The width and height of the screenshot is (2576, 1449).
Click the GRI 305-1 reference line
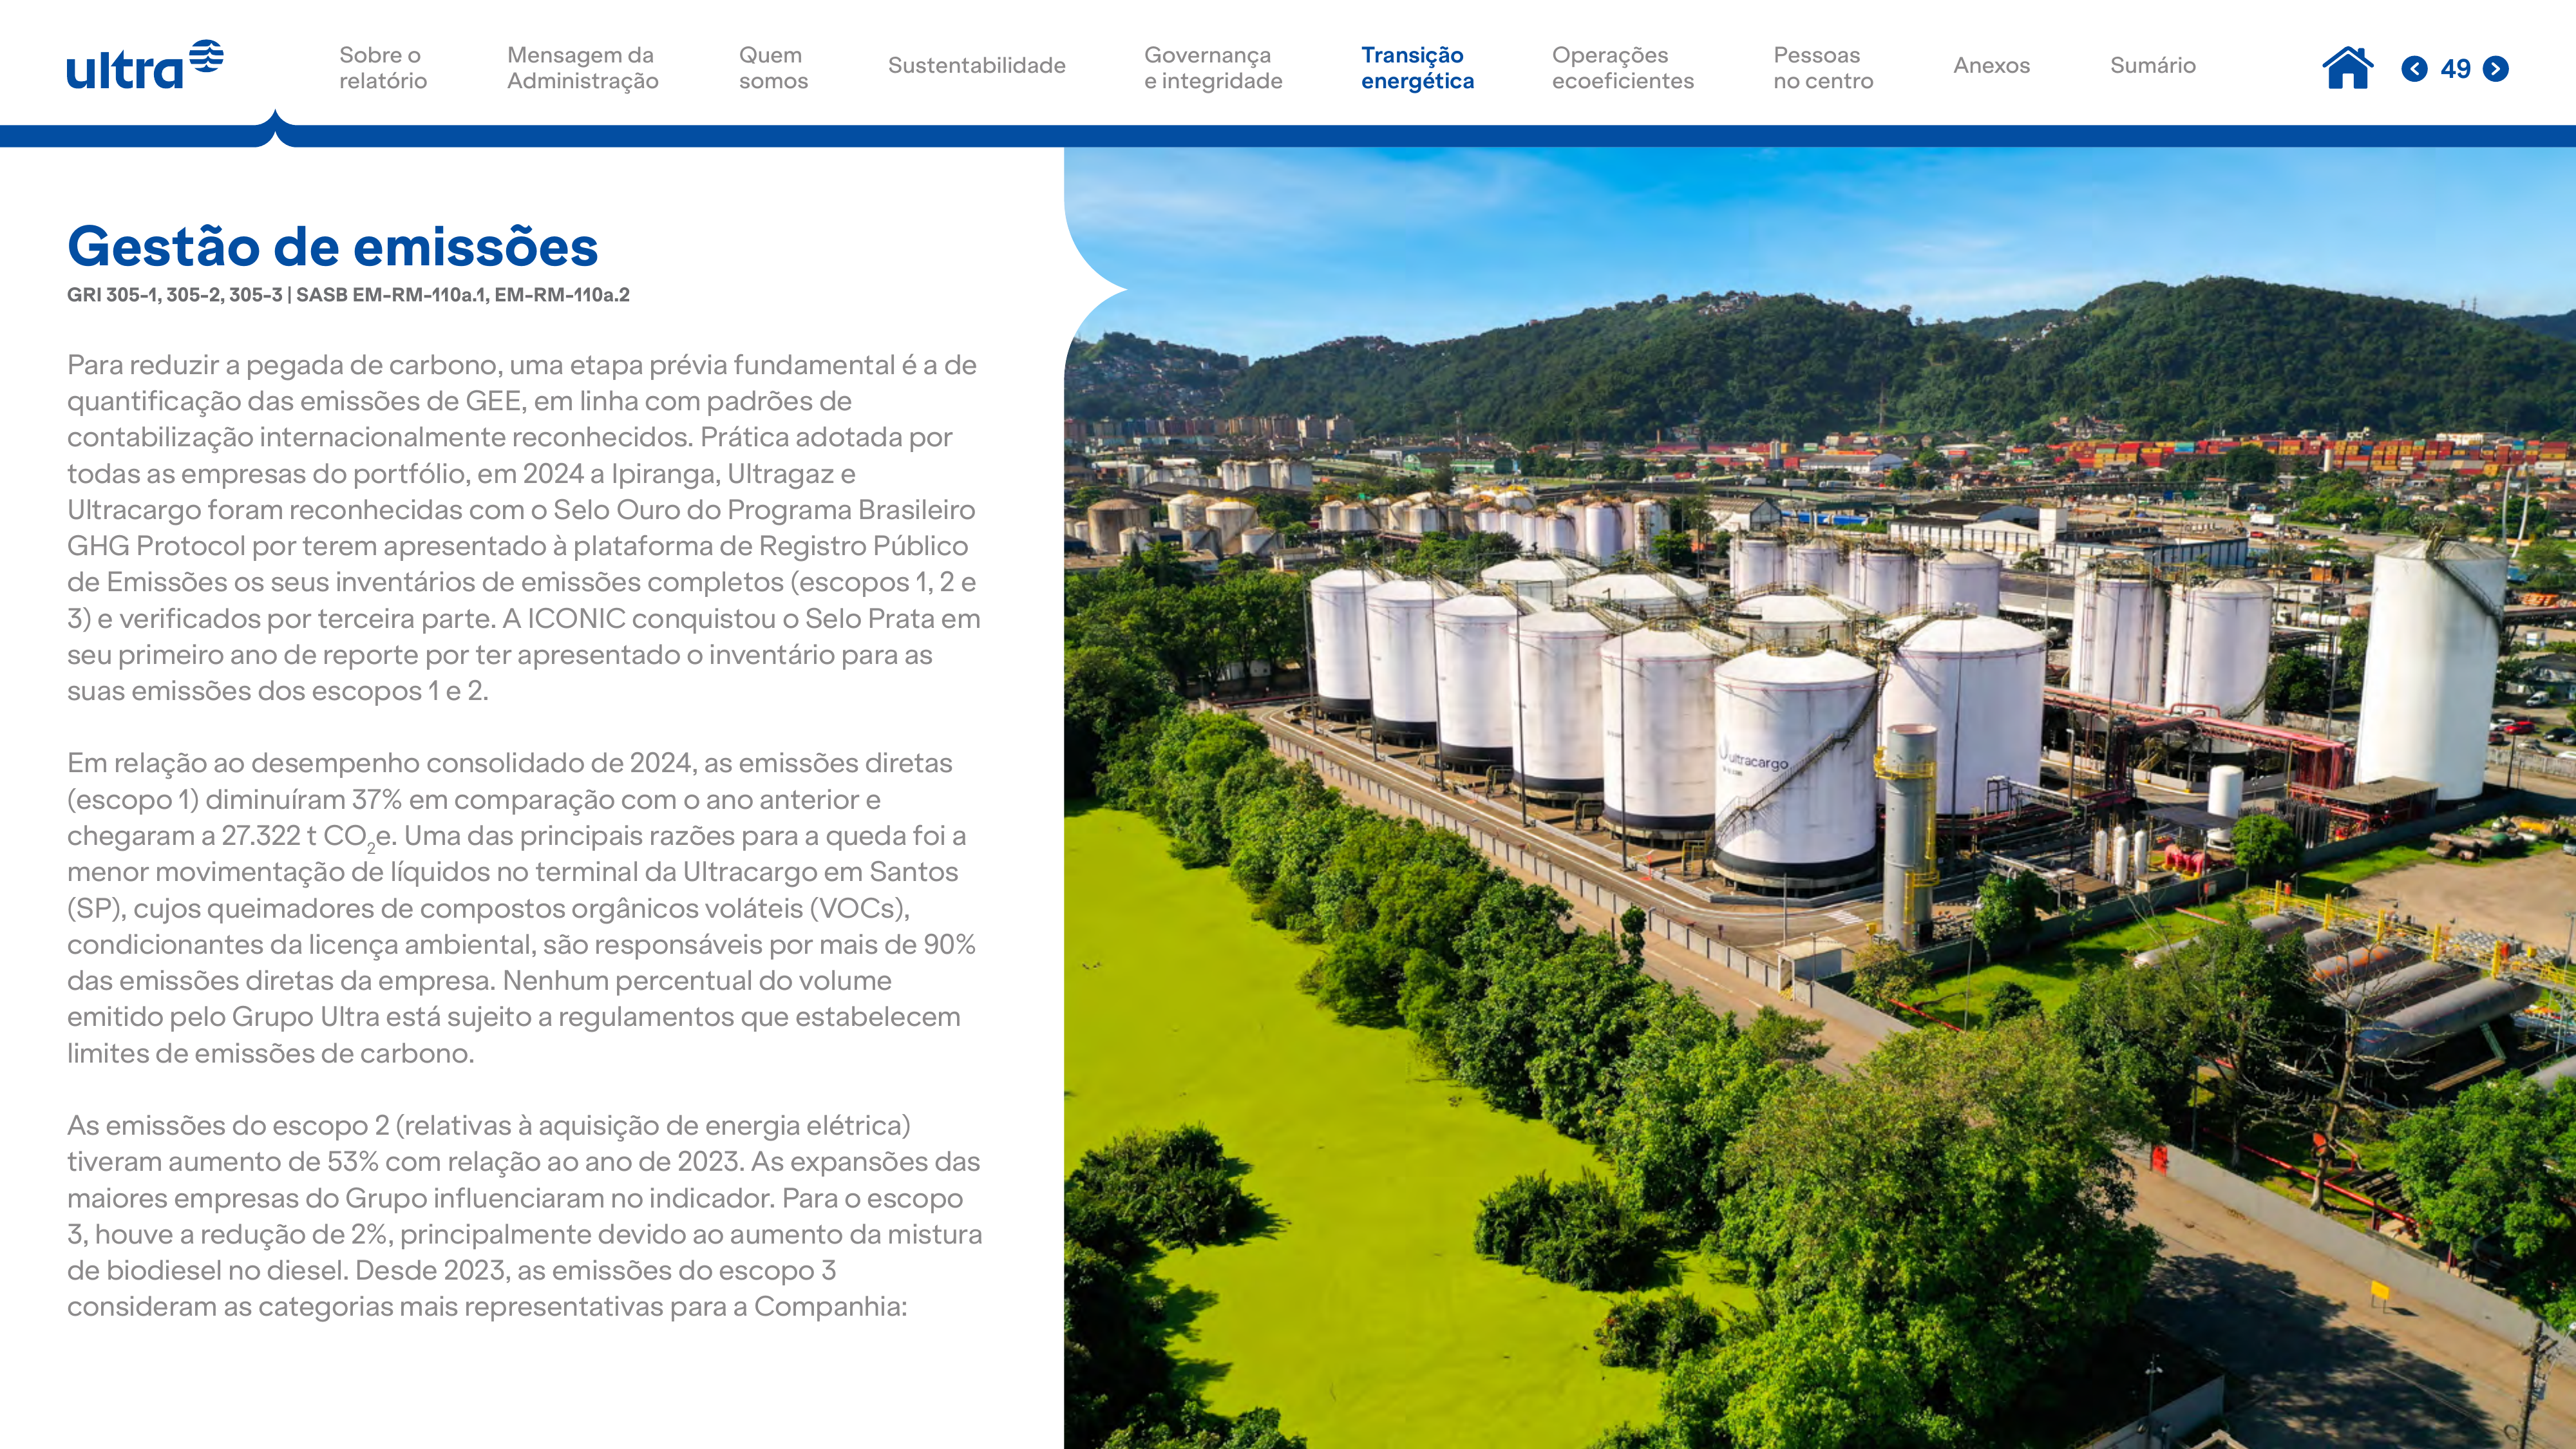[348, 295]
